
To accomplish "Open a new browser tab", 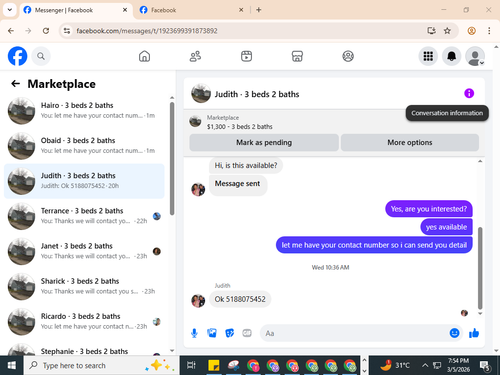I will click(x=259, y=10).
